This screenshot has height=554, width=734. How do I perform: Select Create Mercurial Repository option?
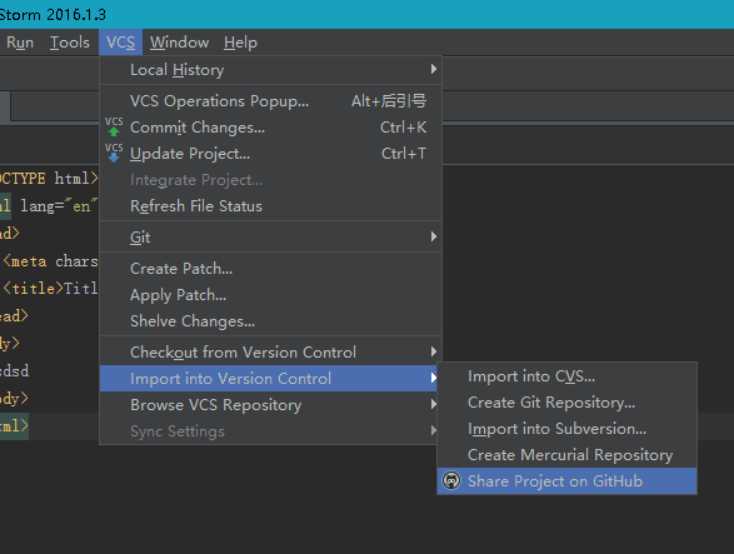coord(567,455)
